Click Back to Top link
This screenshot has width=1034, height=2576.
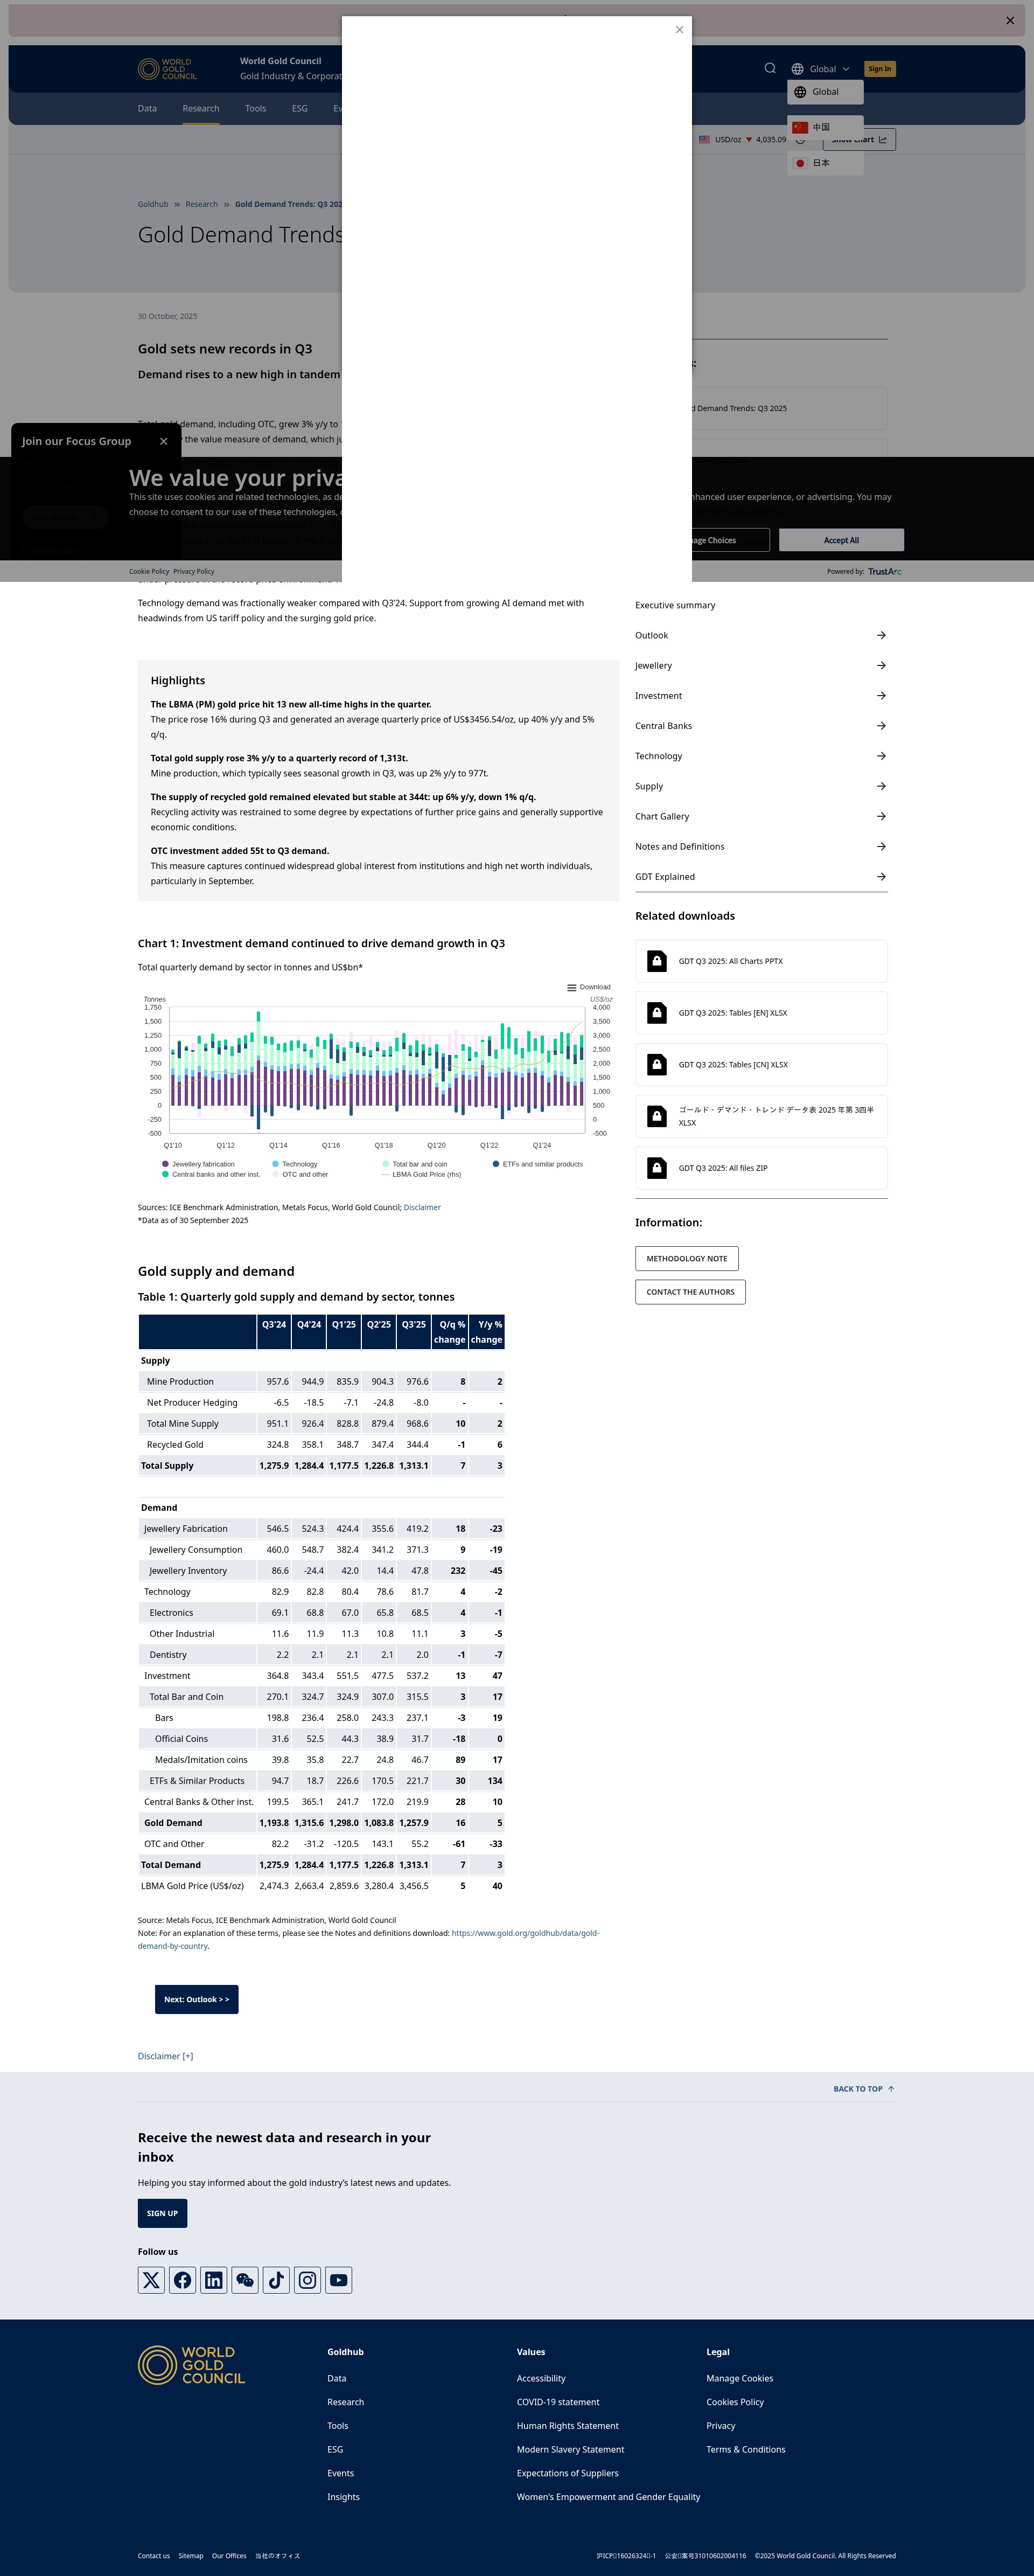[x=864, y=2089]
